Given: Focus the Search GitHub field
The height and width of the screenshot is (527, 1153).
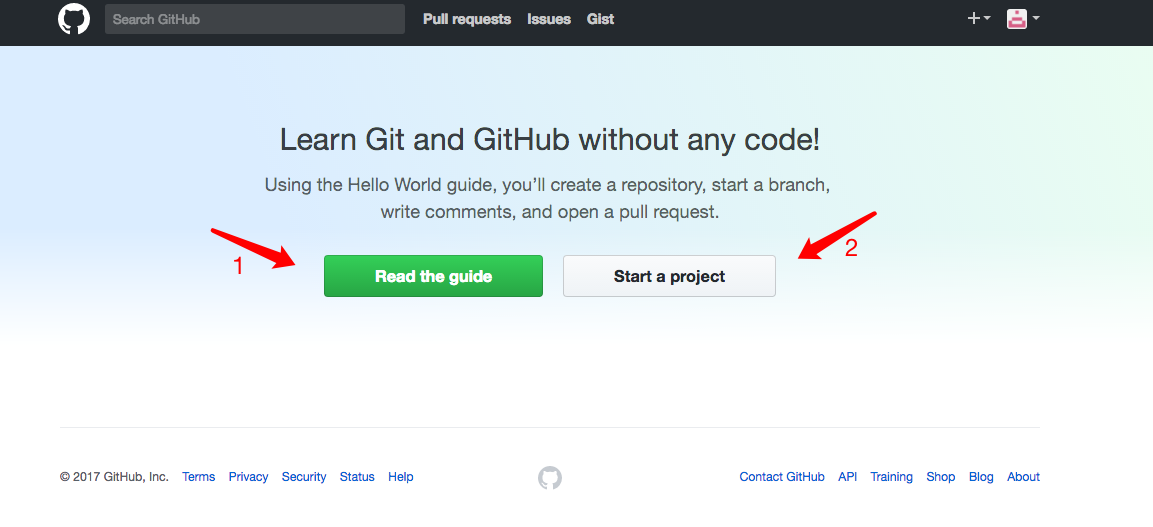Looking at the screenshot, I should pyautogui.click(x=255, y=19).
